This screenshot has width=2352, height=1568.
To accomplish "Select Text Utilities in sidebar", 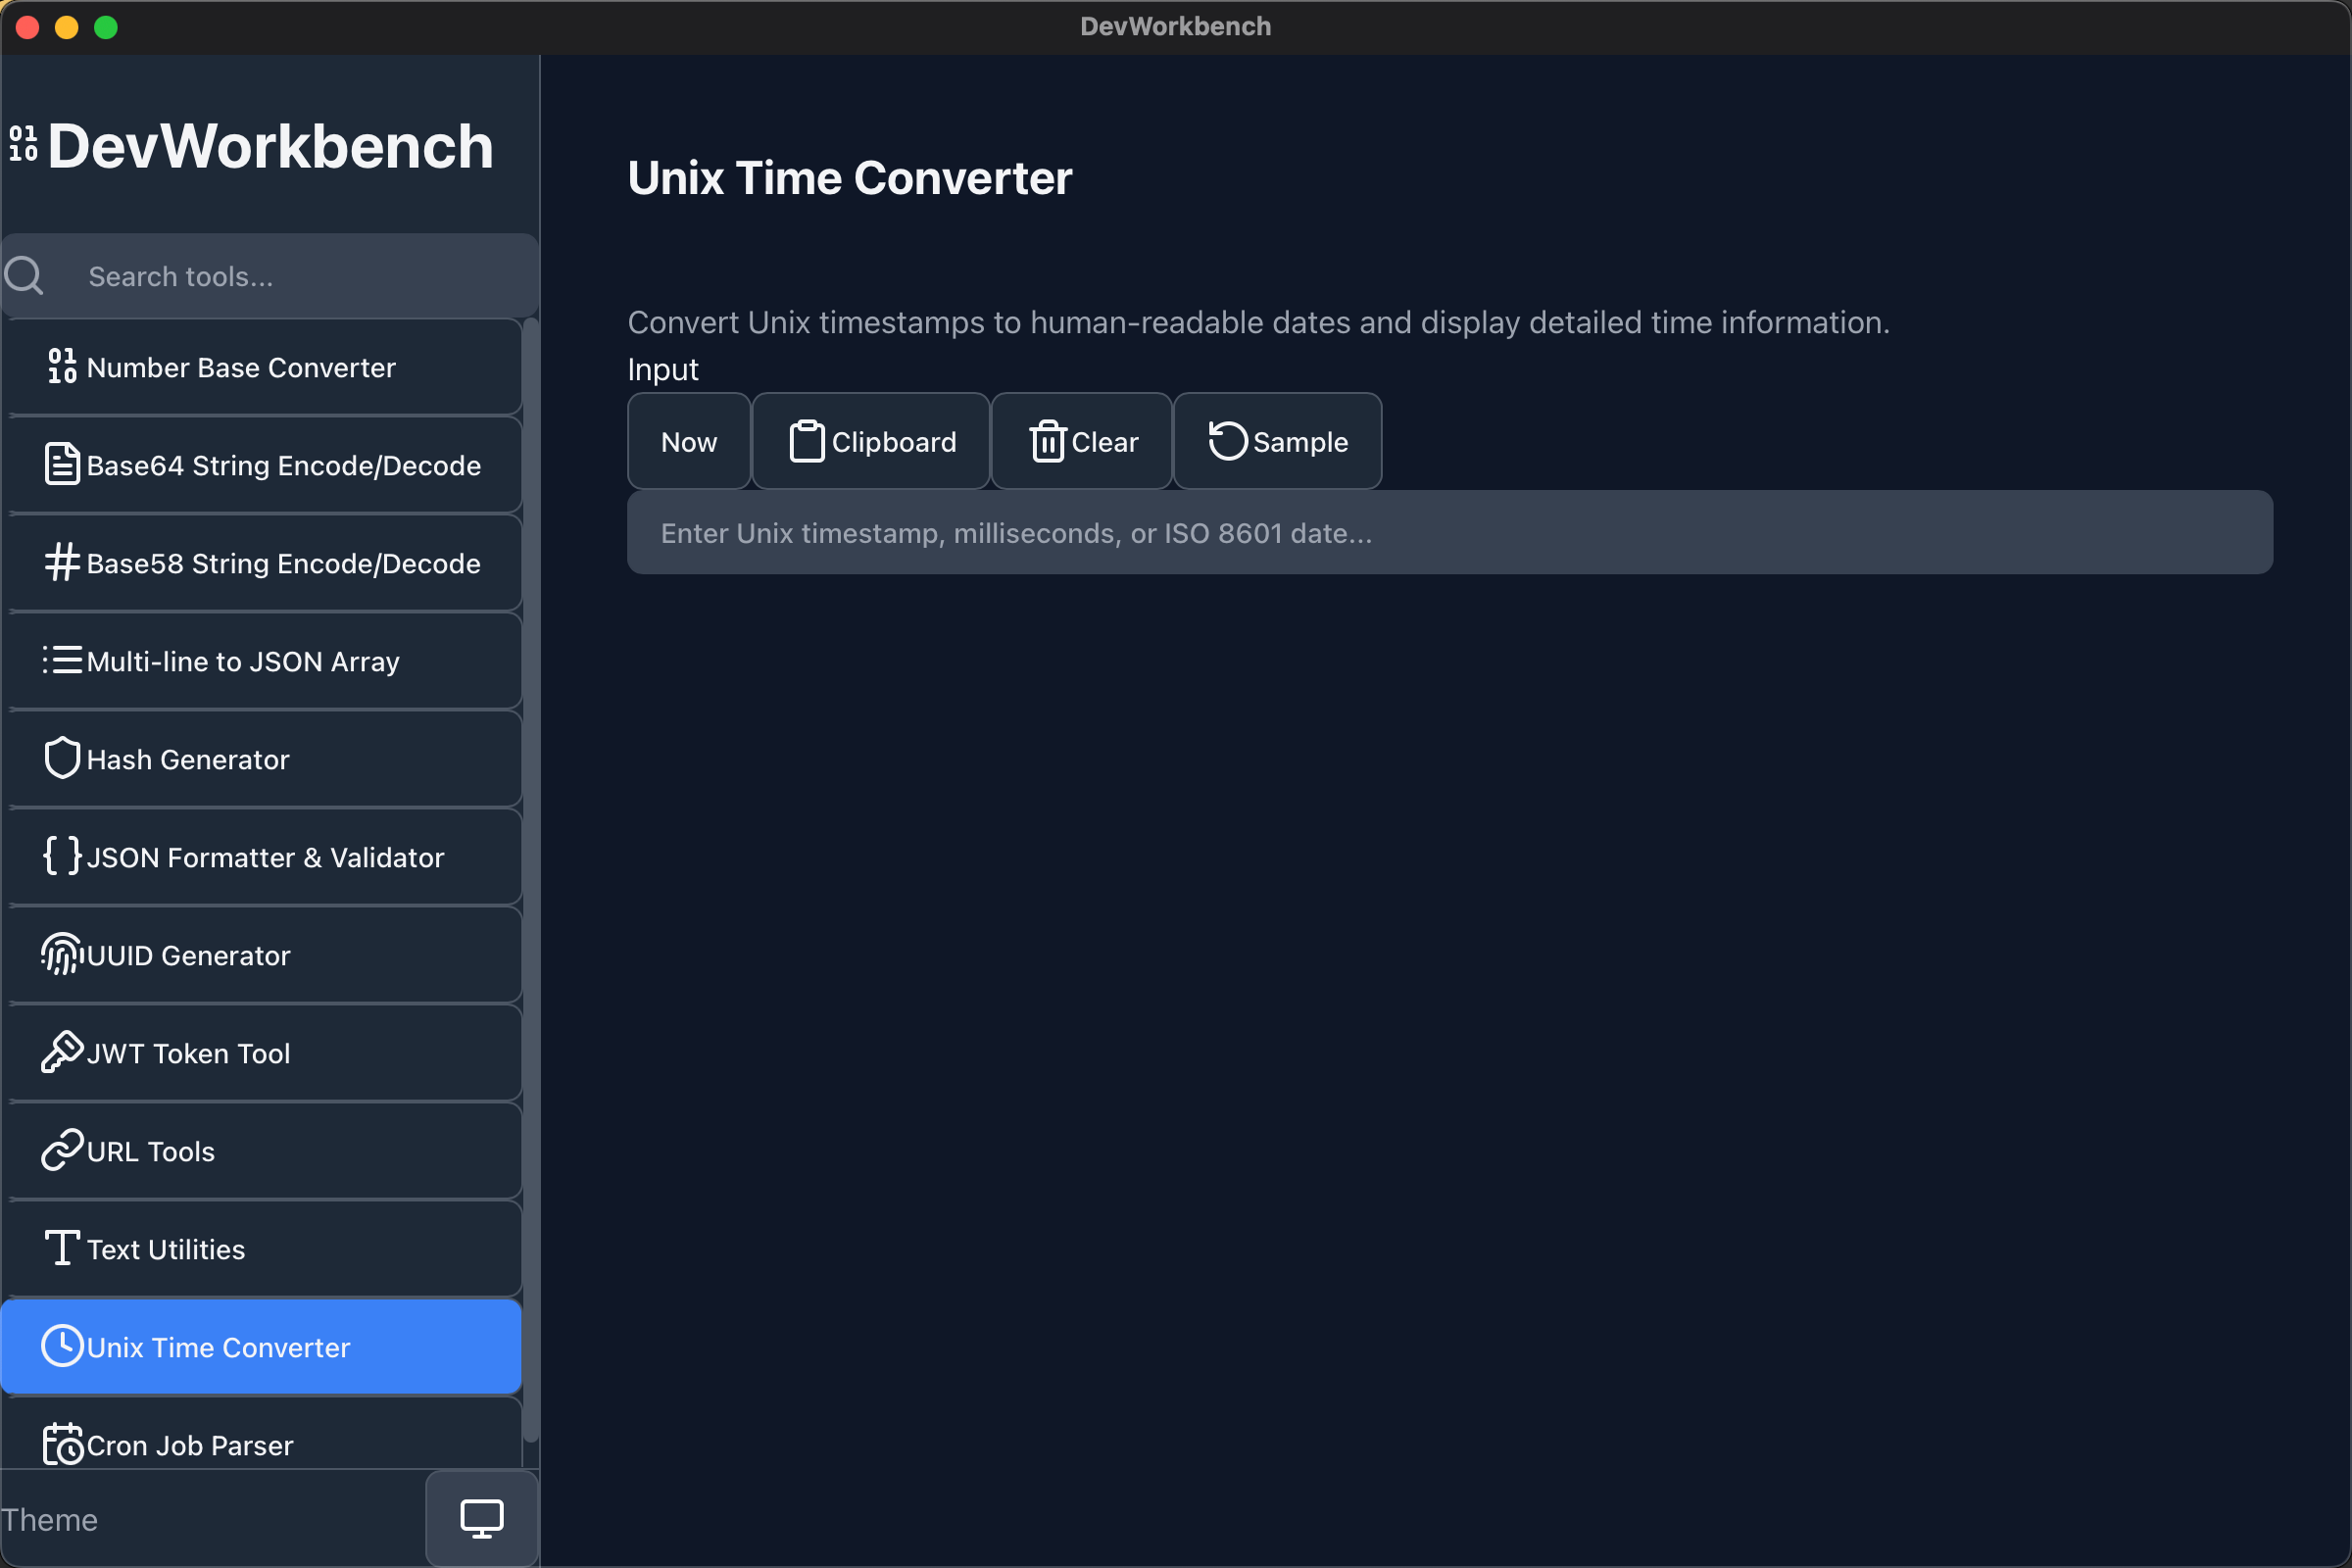I will [x=261, y=1249].
